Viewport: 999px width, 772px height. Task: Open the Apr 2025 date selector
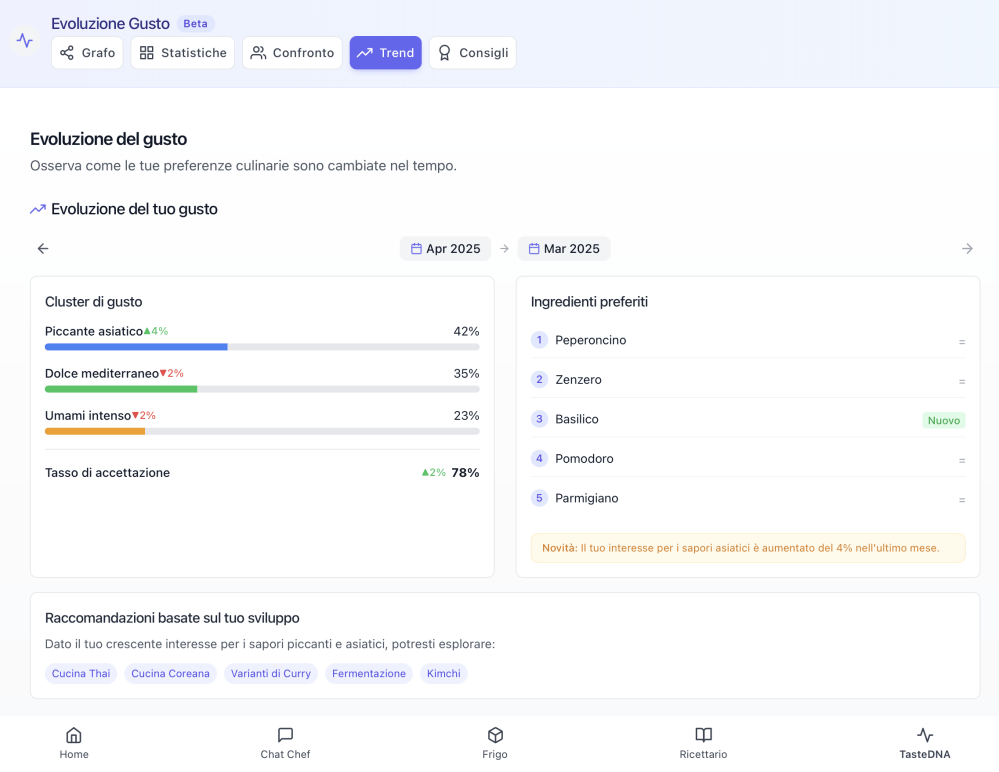[x=445, y=248]
